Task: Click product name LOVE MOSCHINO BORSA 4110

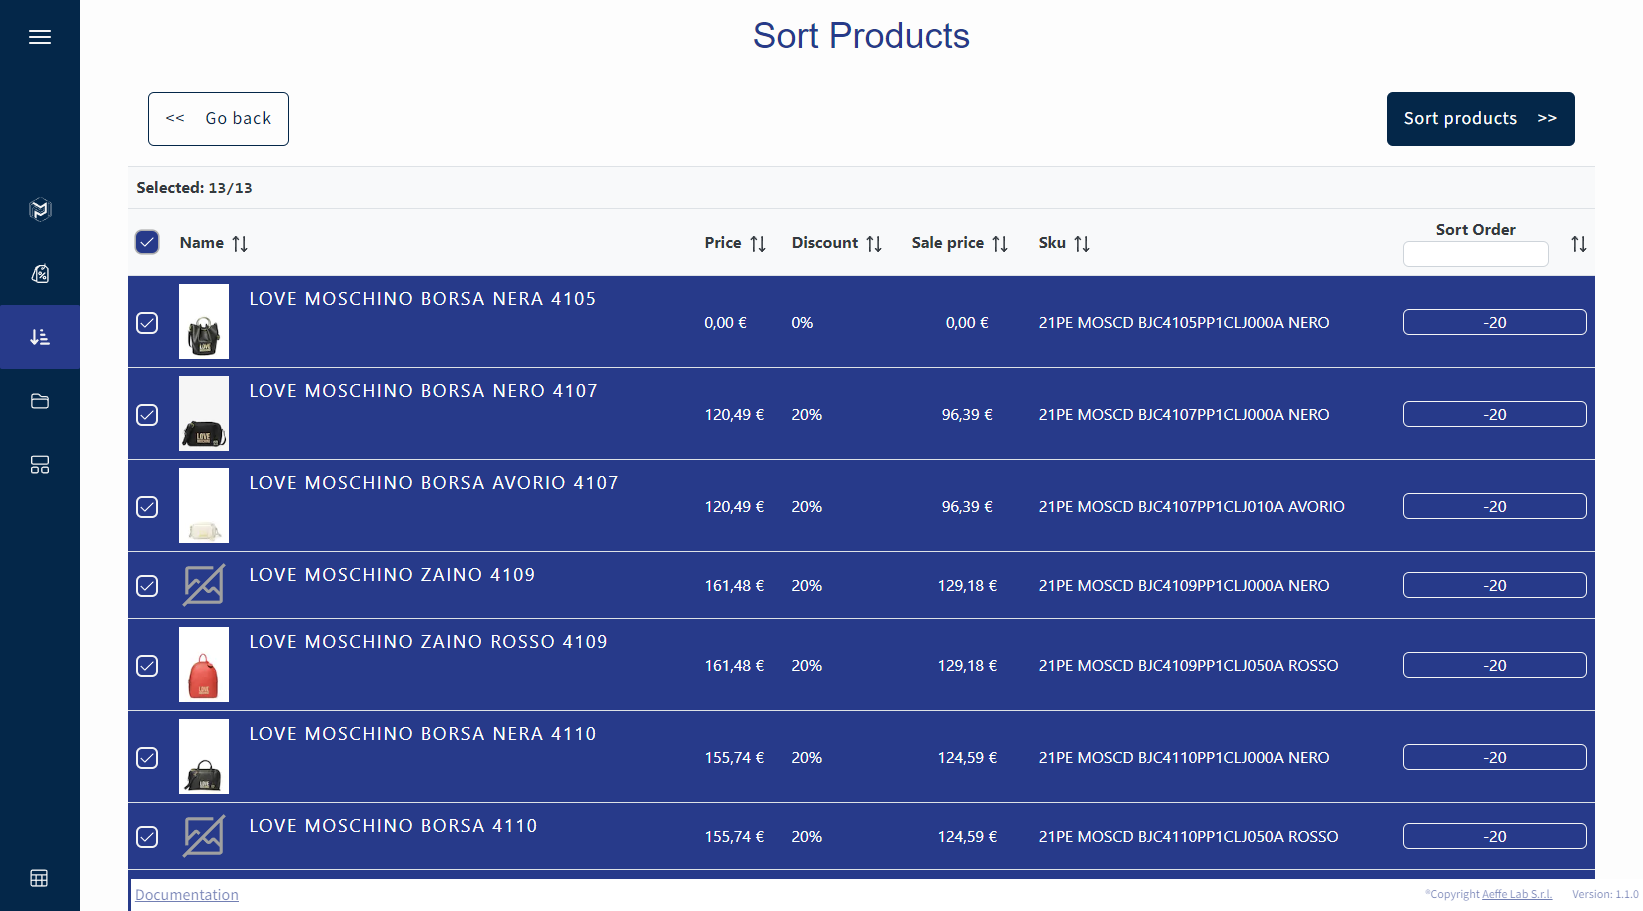Action: 393,826
